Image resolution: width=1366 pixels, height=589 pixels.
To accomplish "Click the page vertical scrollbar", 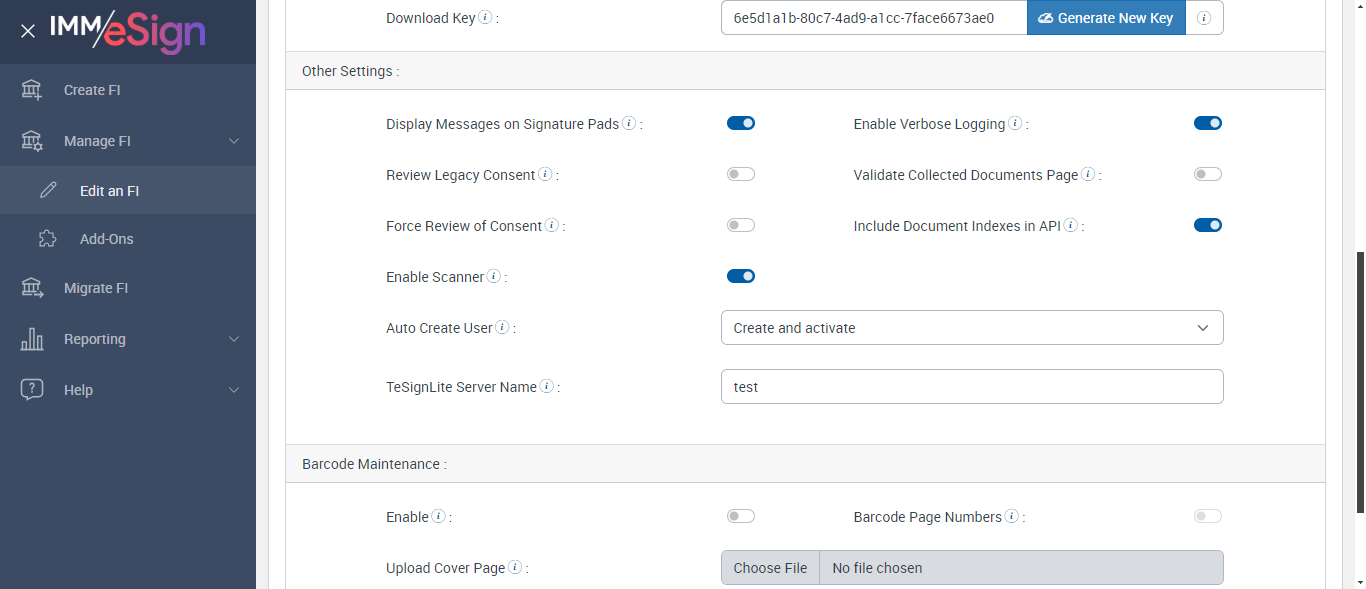I will [1357, 380].
